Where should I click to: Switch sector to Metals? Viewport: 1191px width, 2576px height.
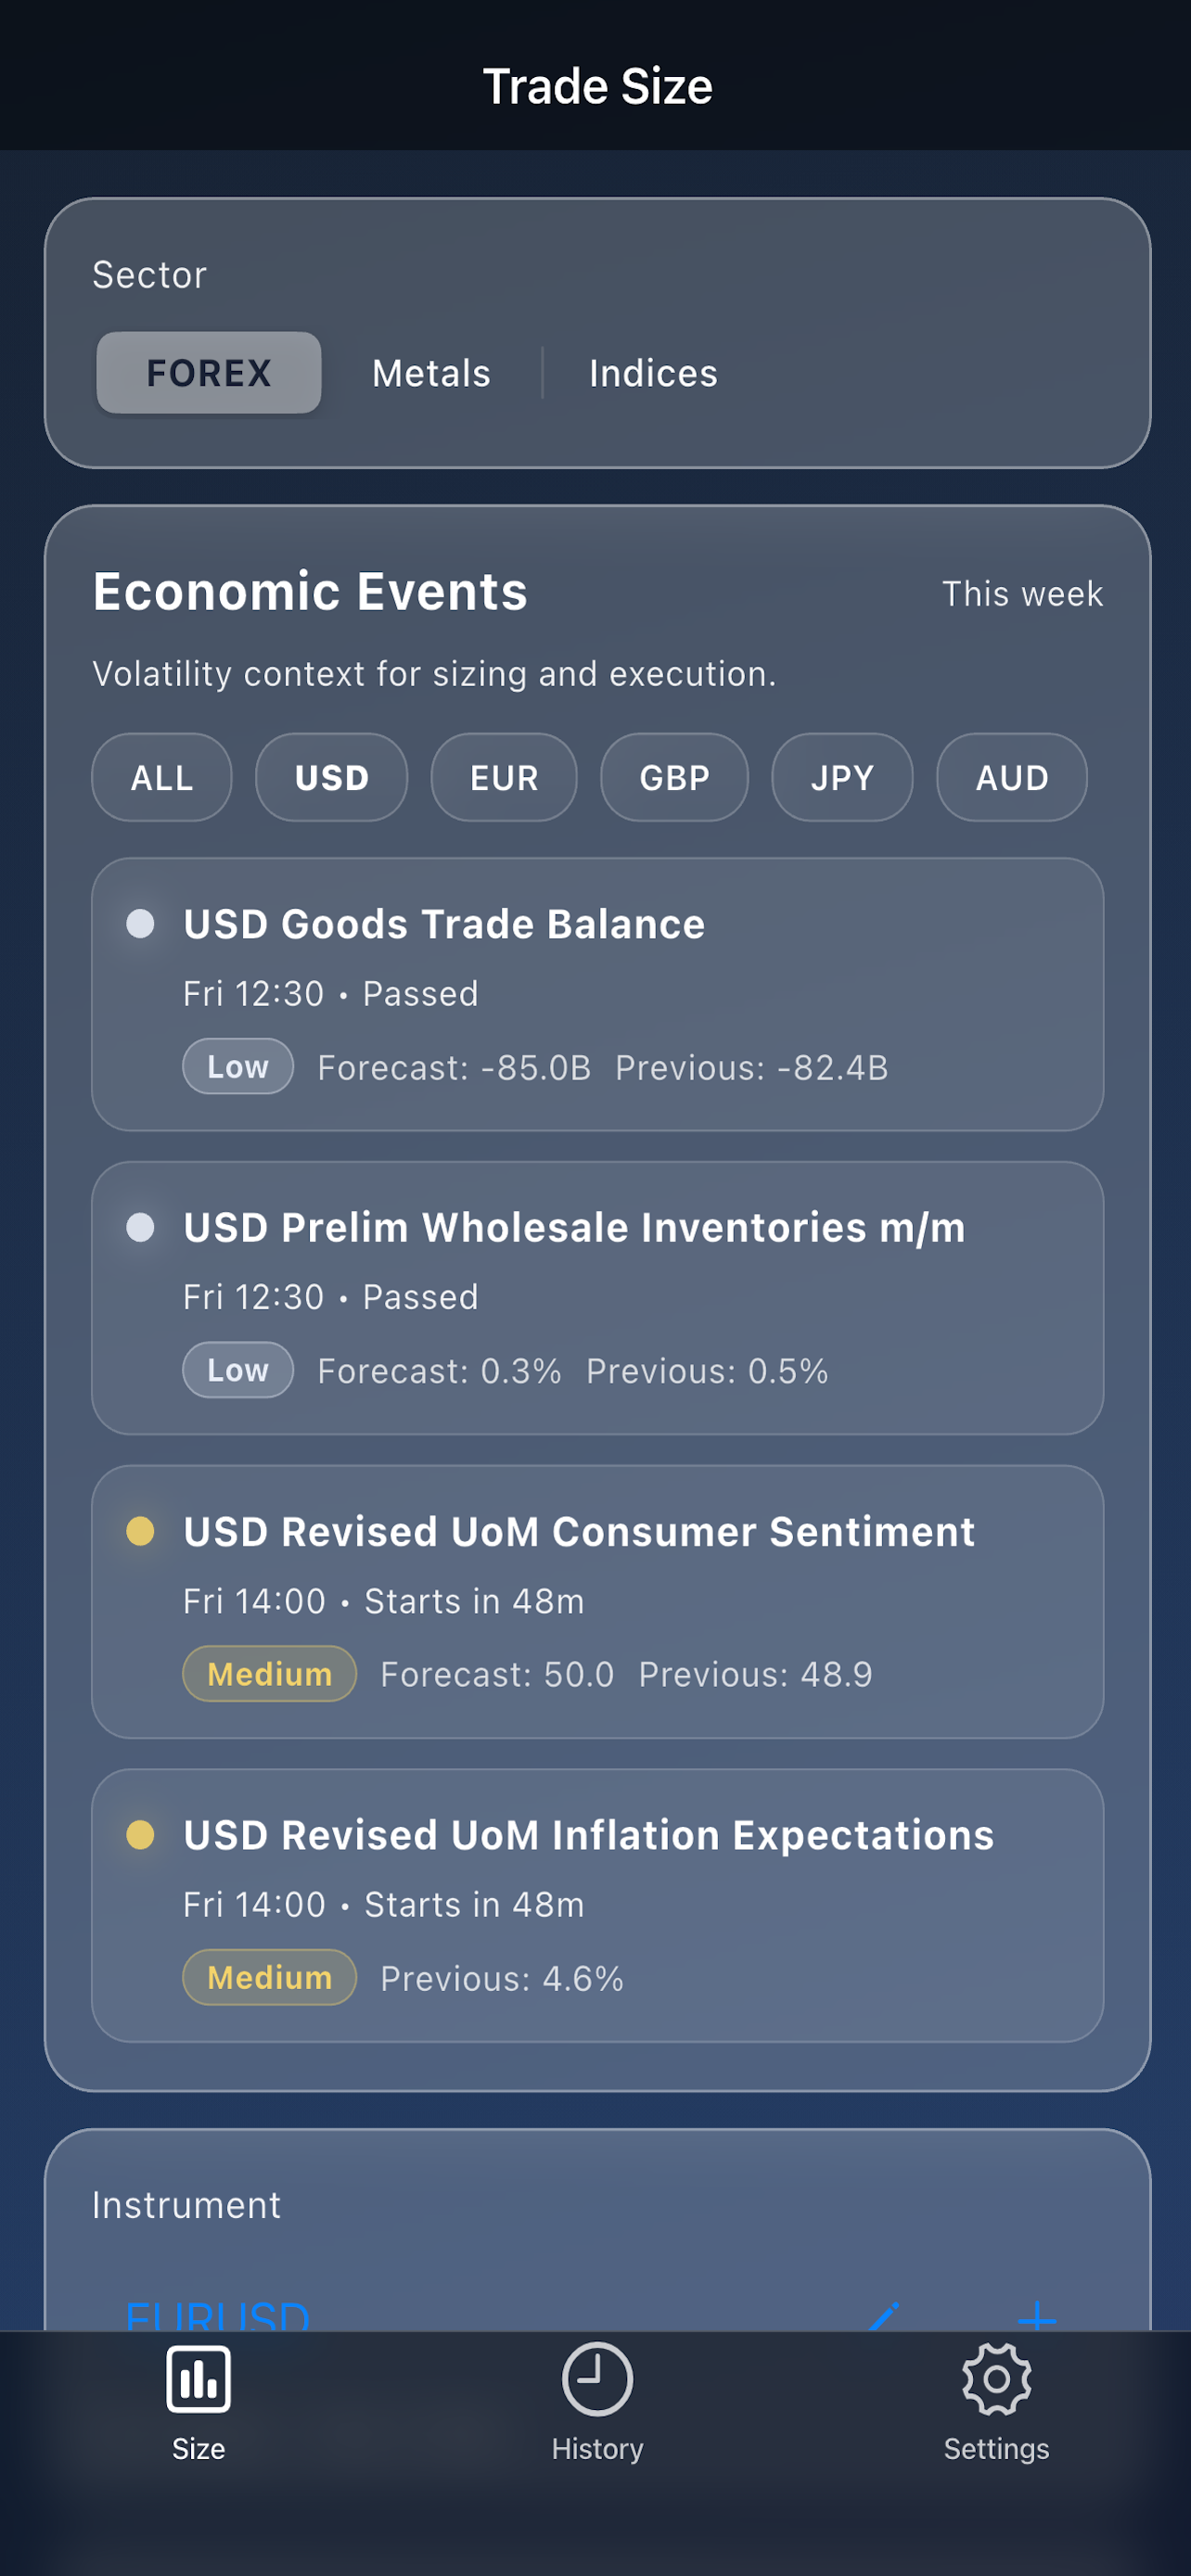431,373
